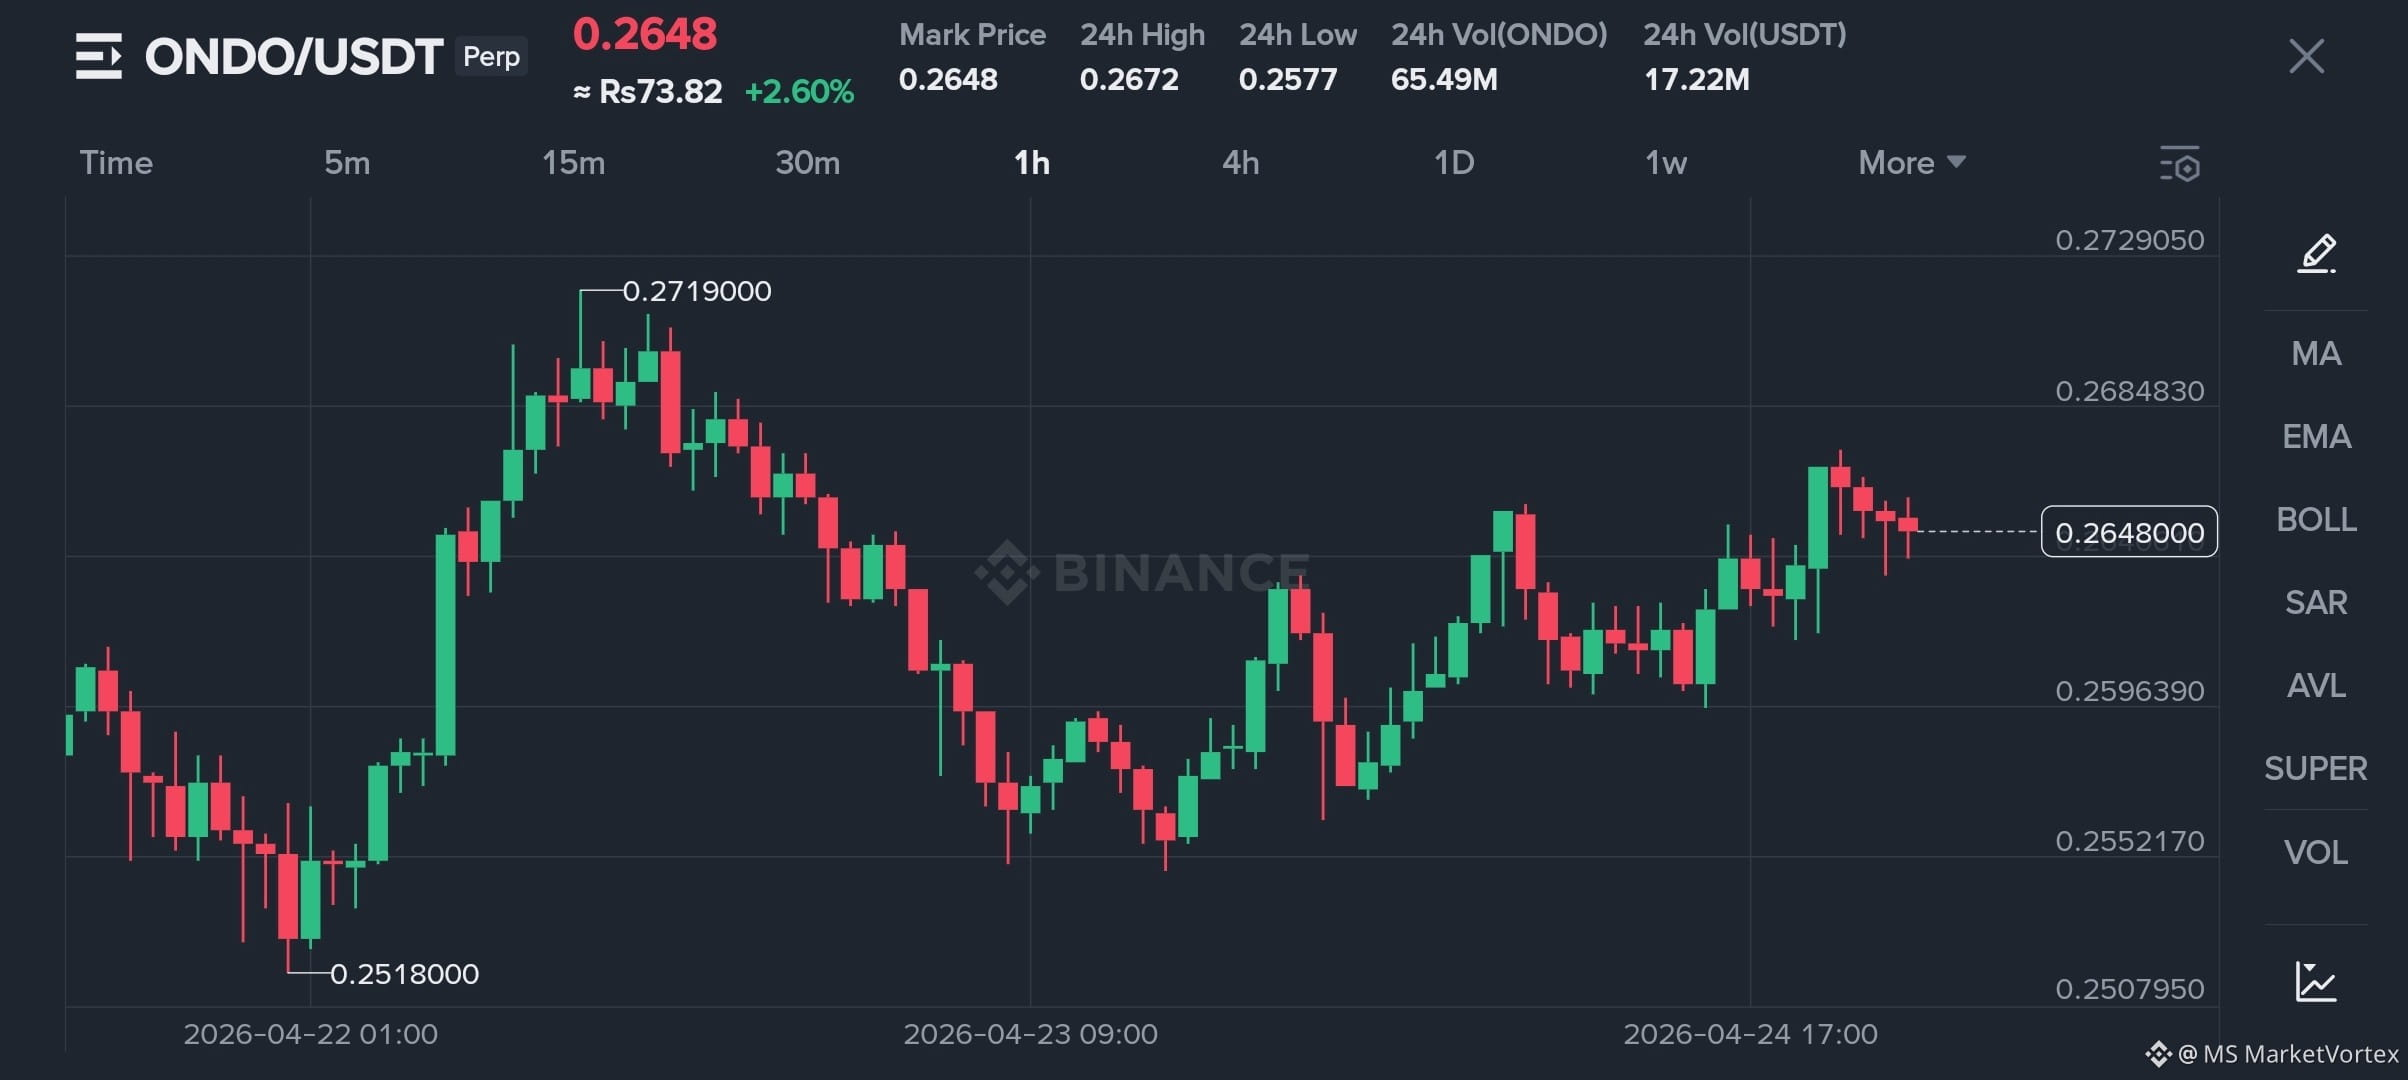
Task: Select the 5m timeframe
Action: (x=347, y=162)
